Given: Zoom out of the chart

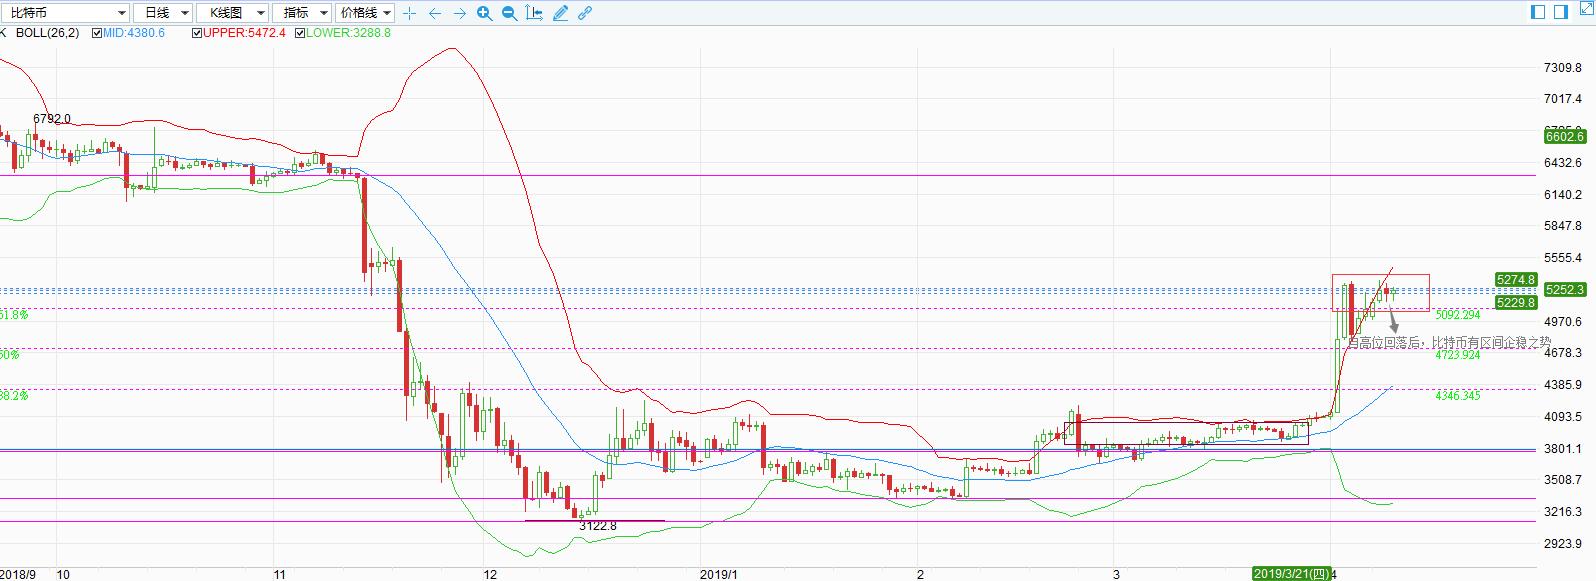Looking at the screenshot, I should 509,13.
